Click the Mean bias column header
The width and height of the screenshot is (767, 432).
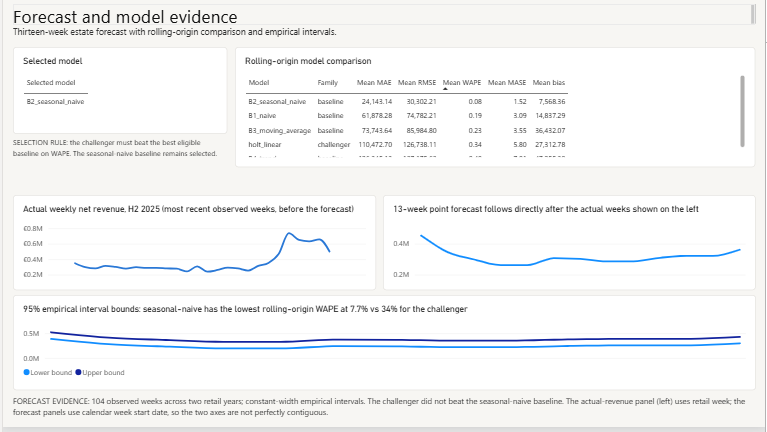pyautogui.click(x=549, y=83)
